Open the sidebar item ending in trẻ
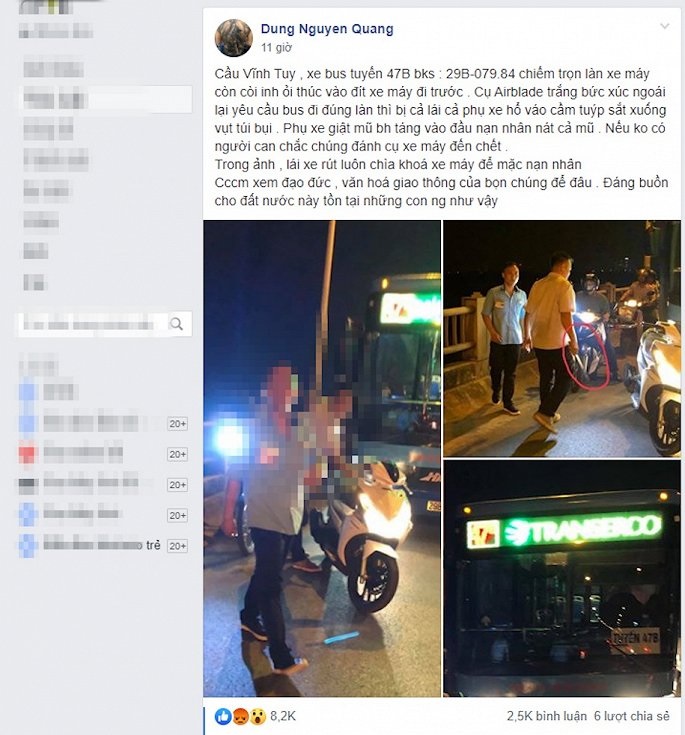 pyautogui.click(x=102, y=545)
